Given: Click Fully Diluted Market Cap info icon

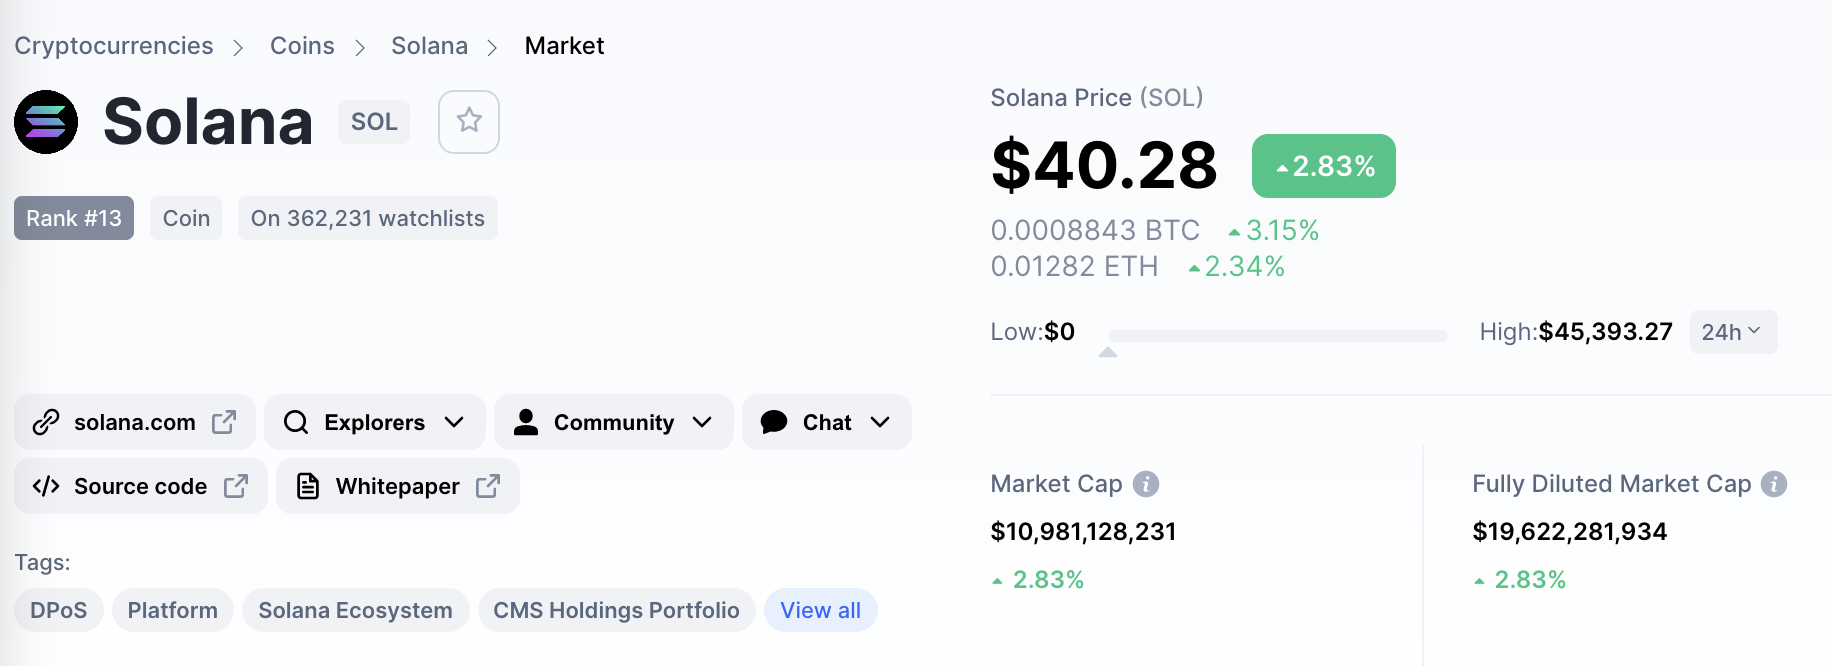Looking at the screenshot, I should (1774, 484).
